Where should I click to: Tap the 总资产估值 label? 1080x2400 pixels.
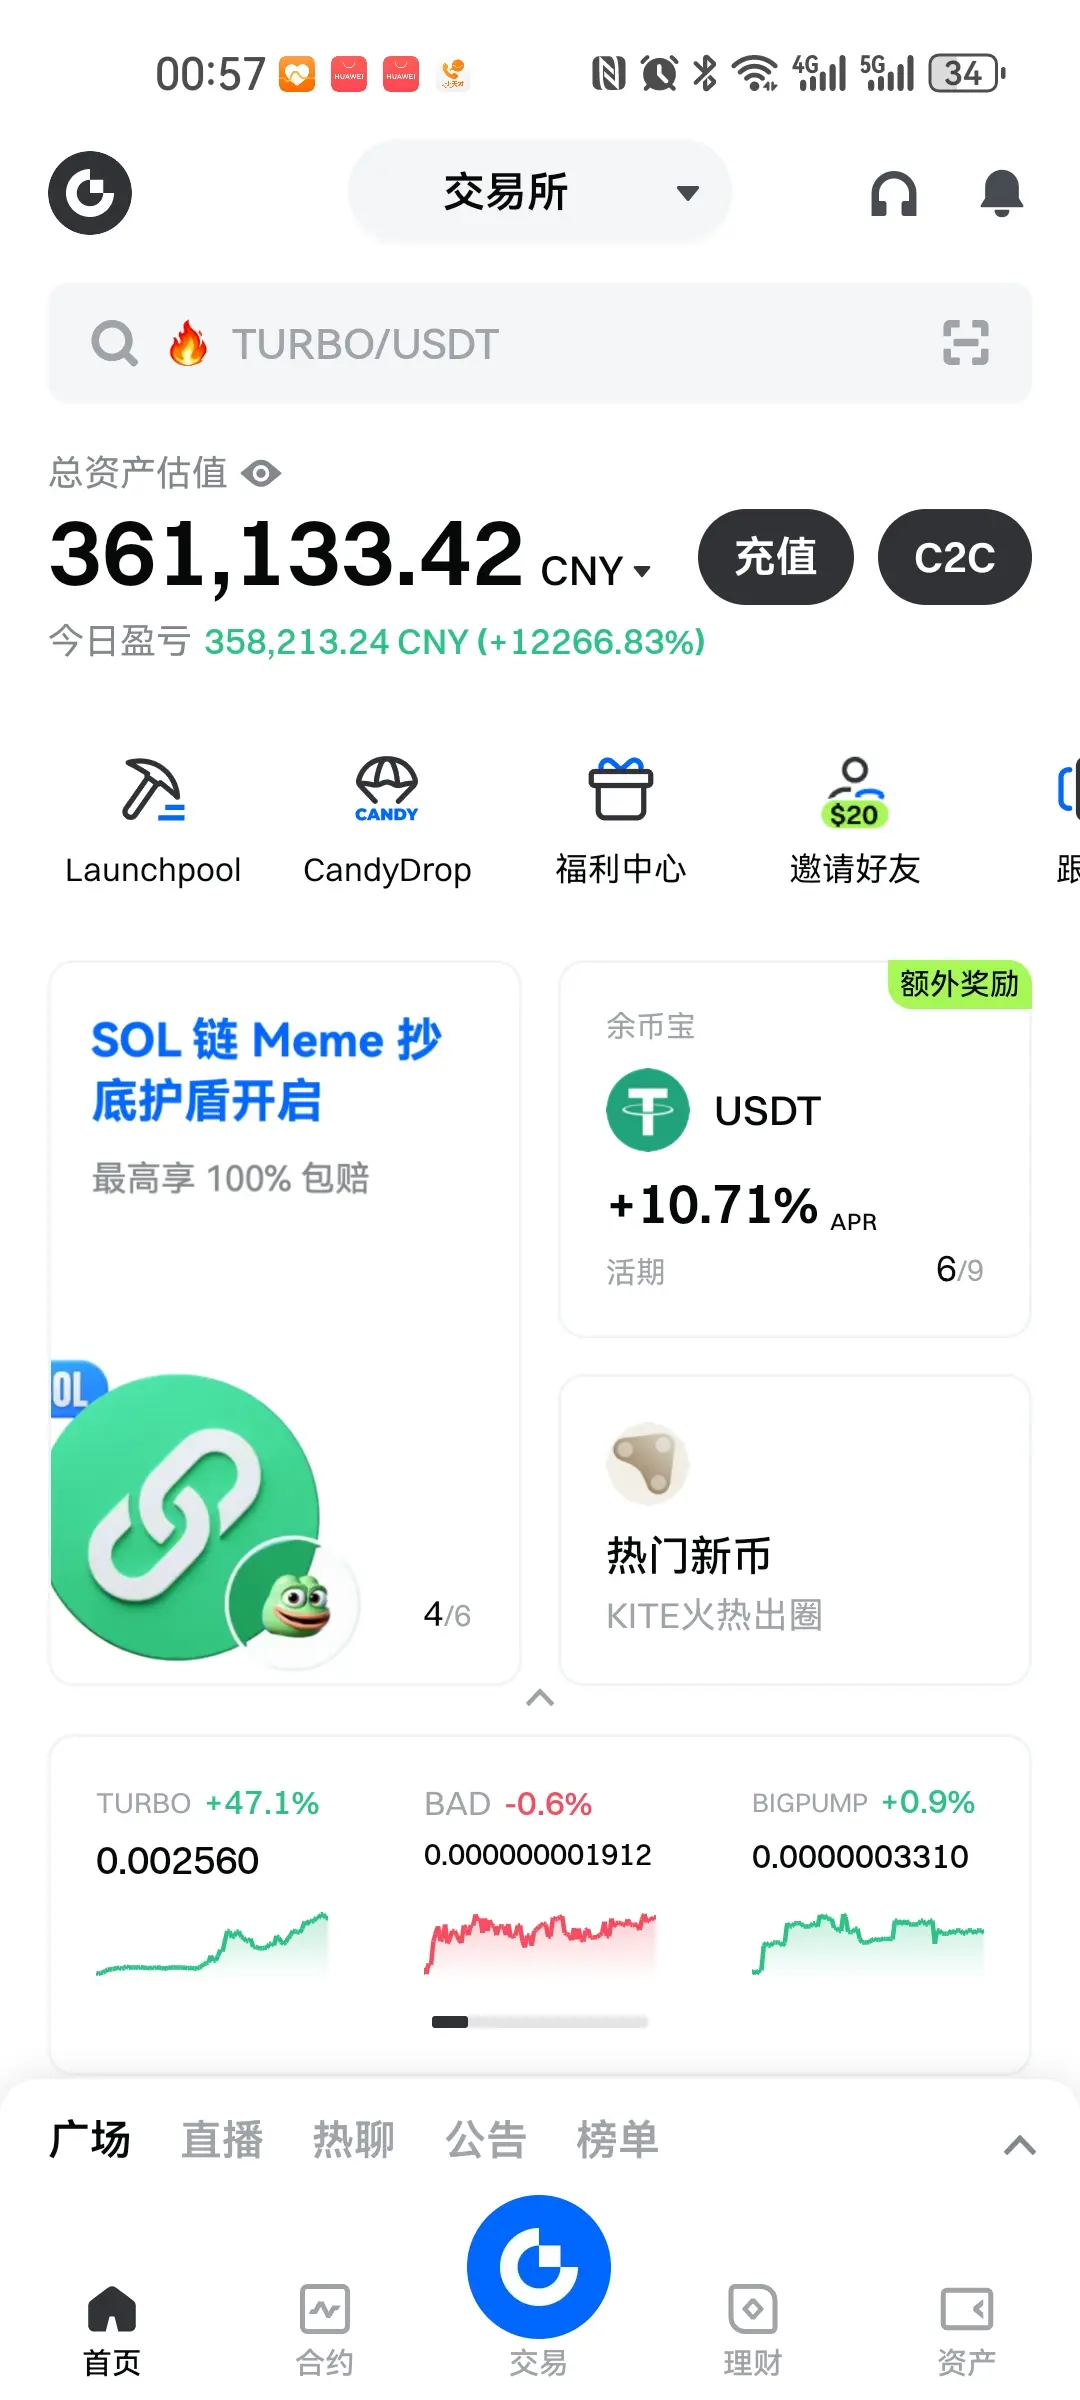click(139, 473)
